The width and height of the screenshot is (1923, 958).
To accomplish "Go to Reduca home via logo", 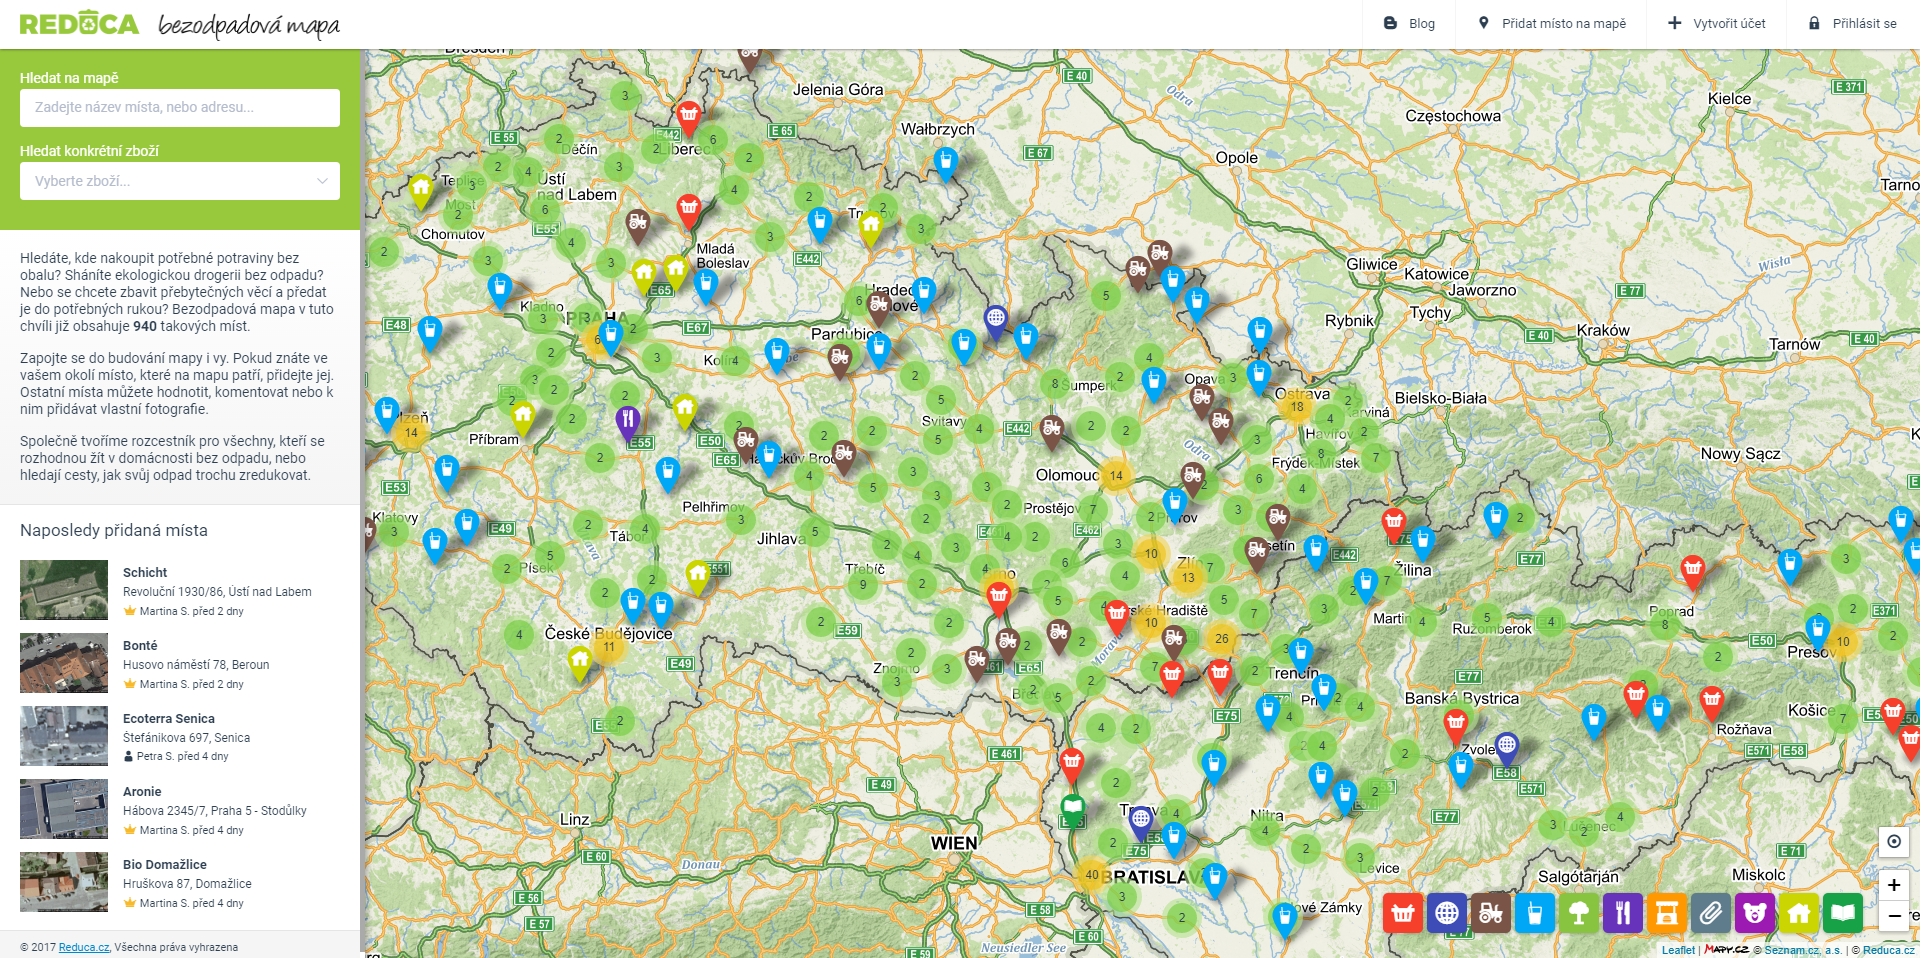I will [80, 23].
